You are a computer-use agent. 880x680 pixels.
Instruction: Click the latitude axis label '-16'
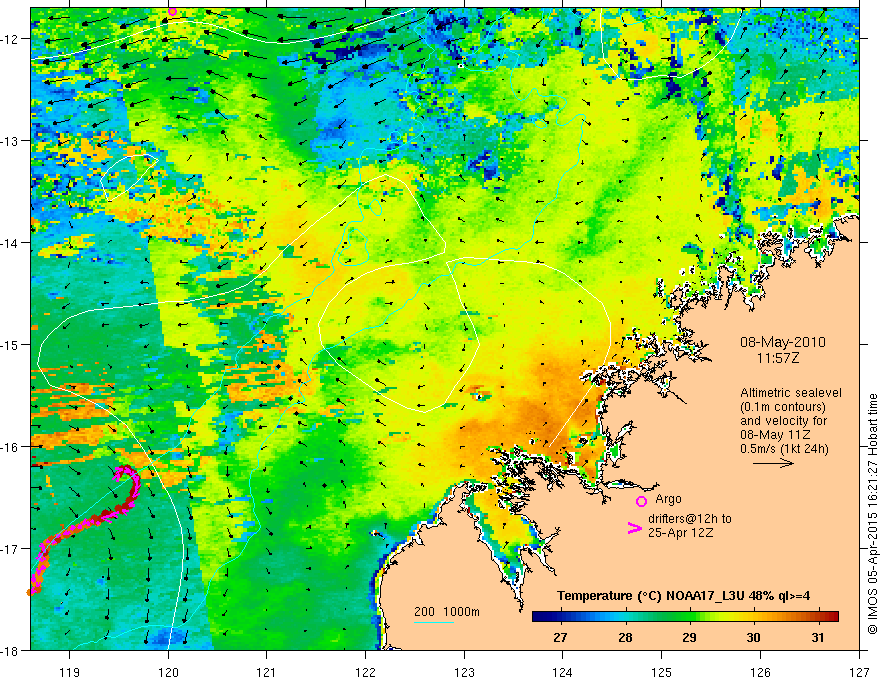(x=10, y=447)
